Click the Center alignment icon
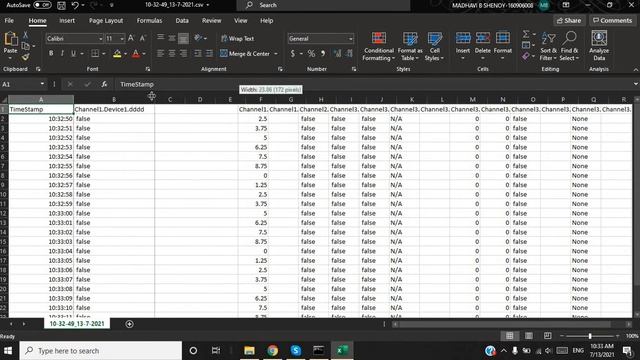 click(172, 53)
